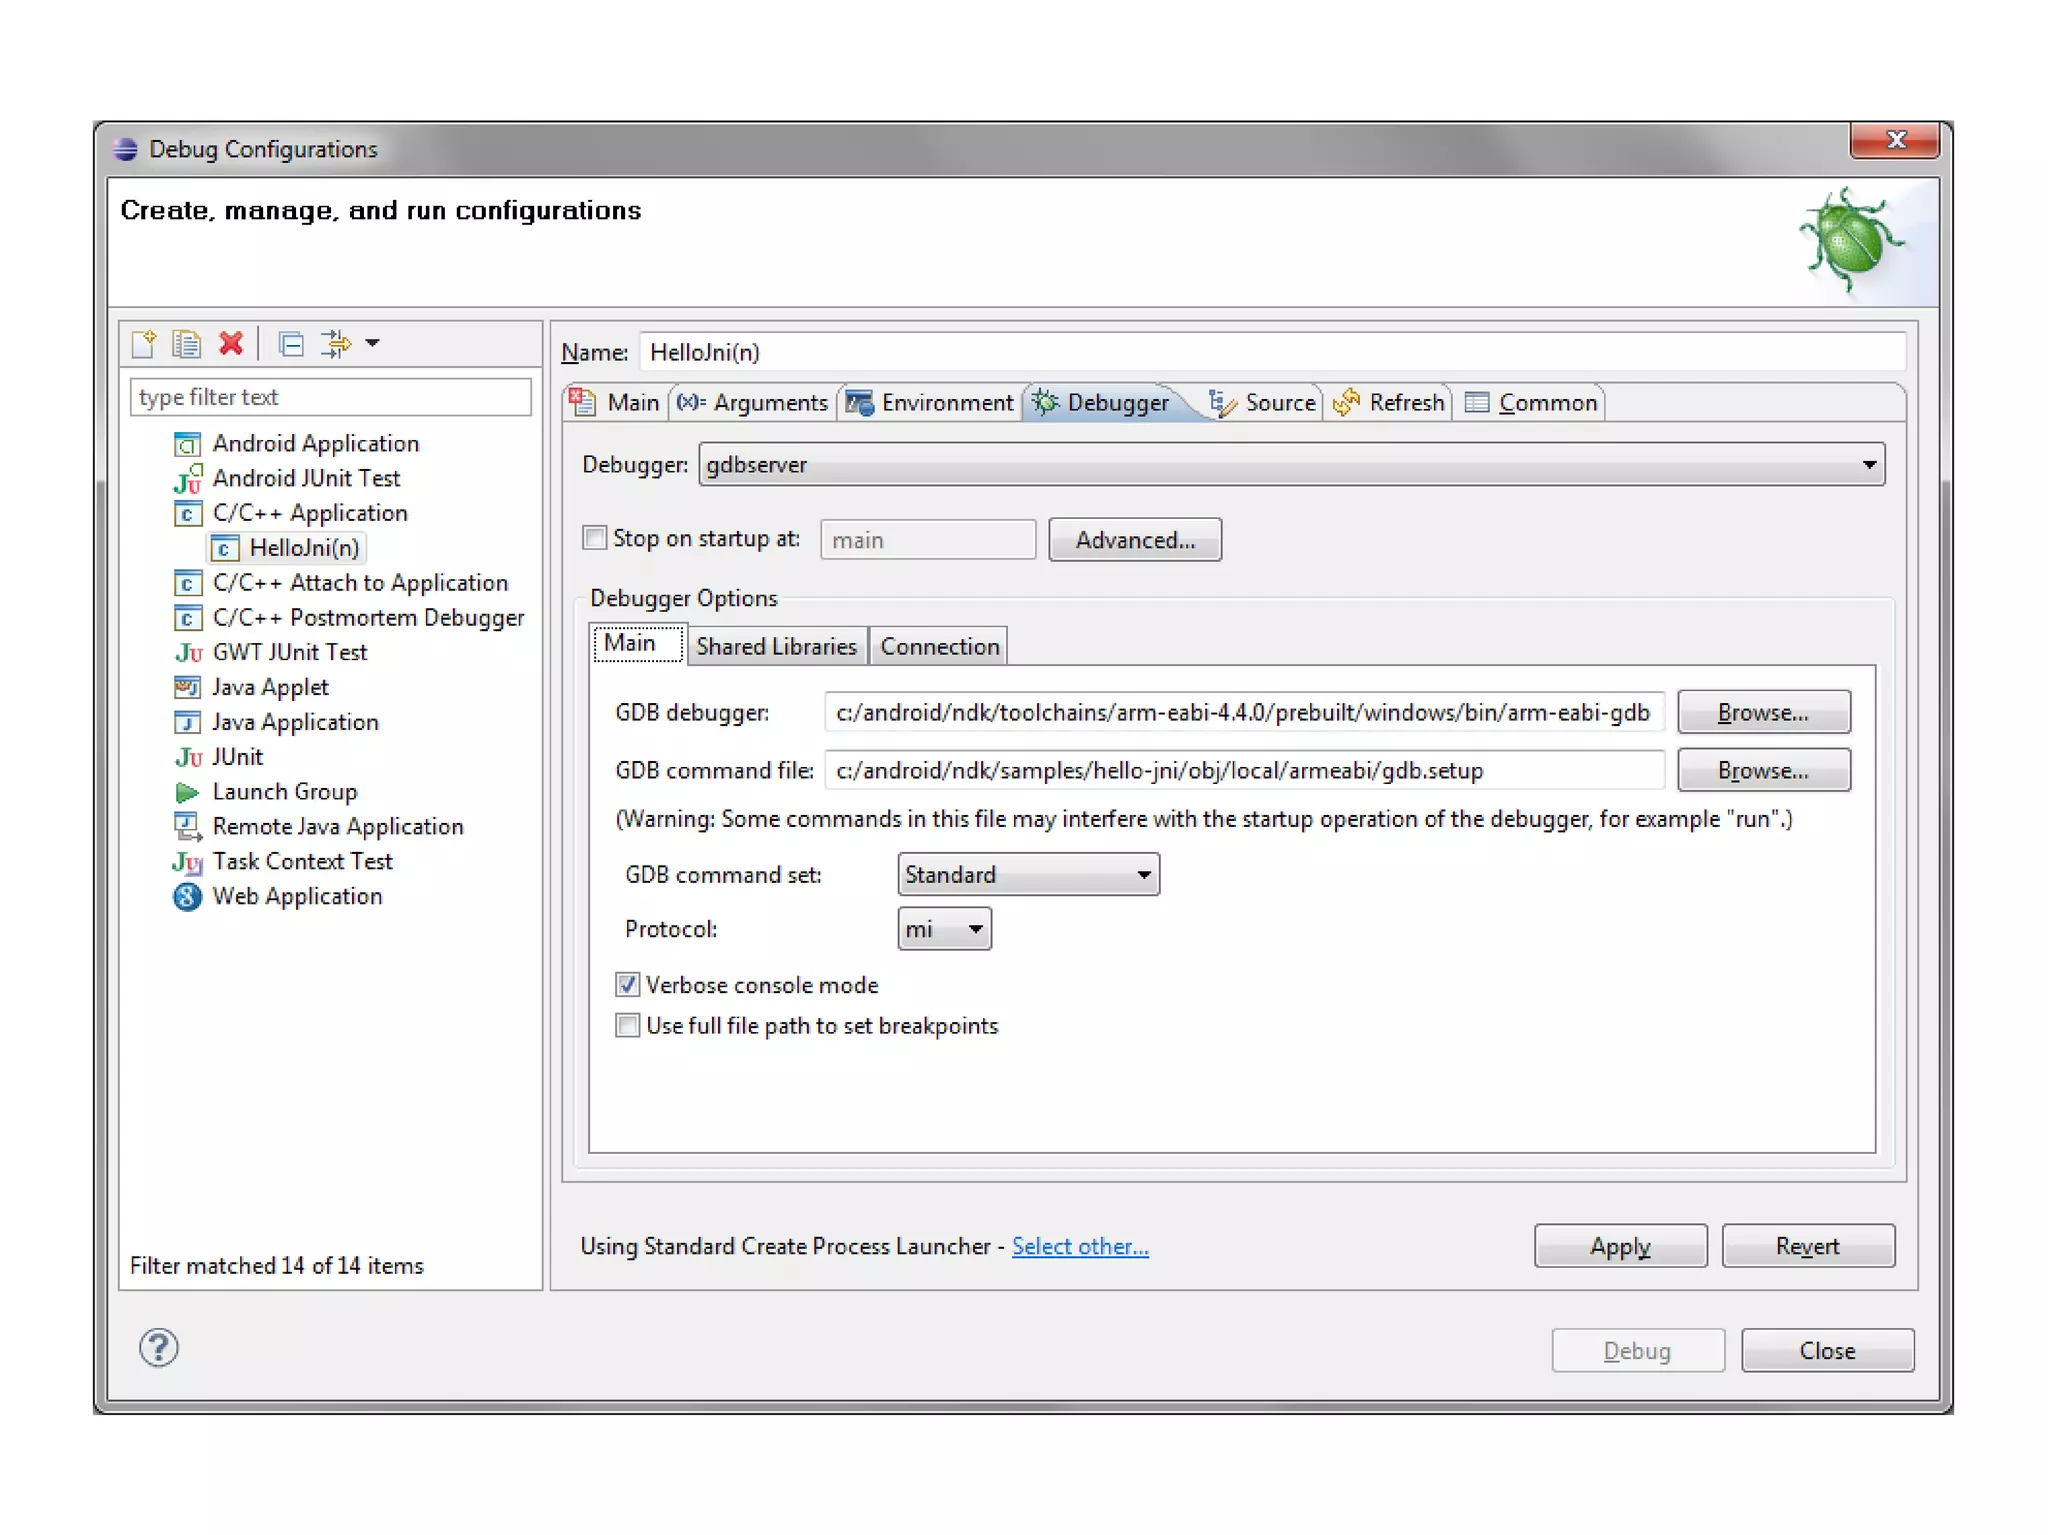
Task: Disable Verbose console mode checkbox
Action: click(x=627, y=985)
